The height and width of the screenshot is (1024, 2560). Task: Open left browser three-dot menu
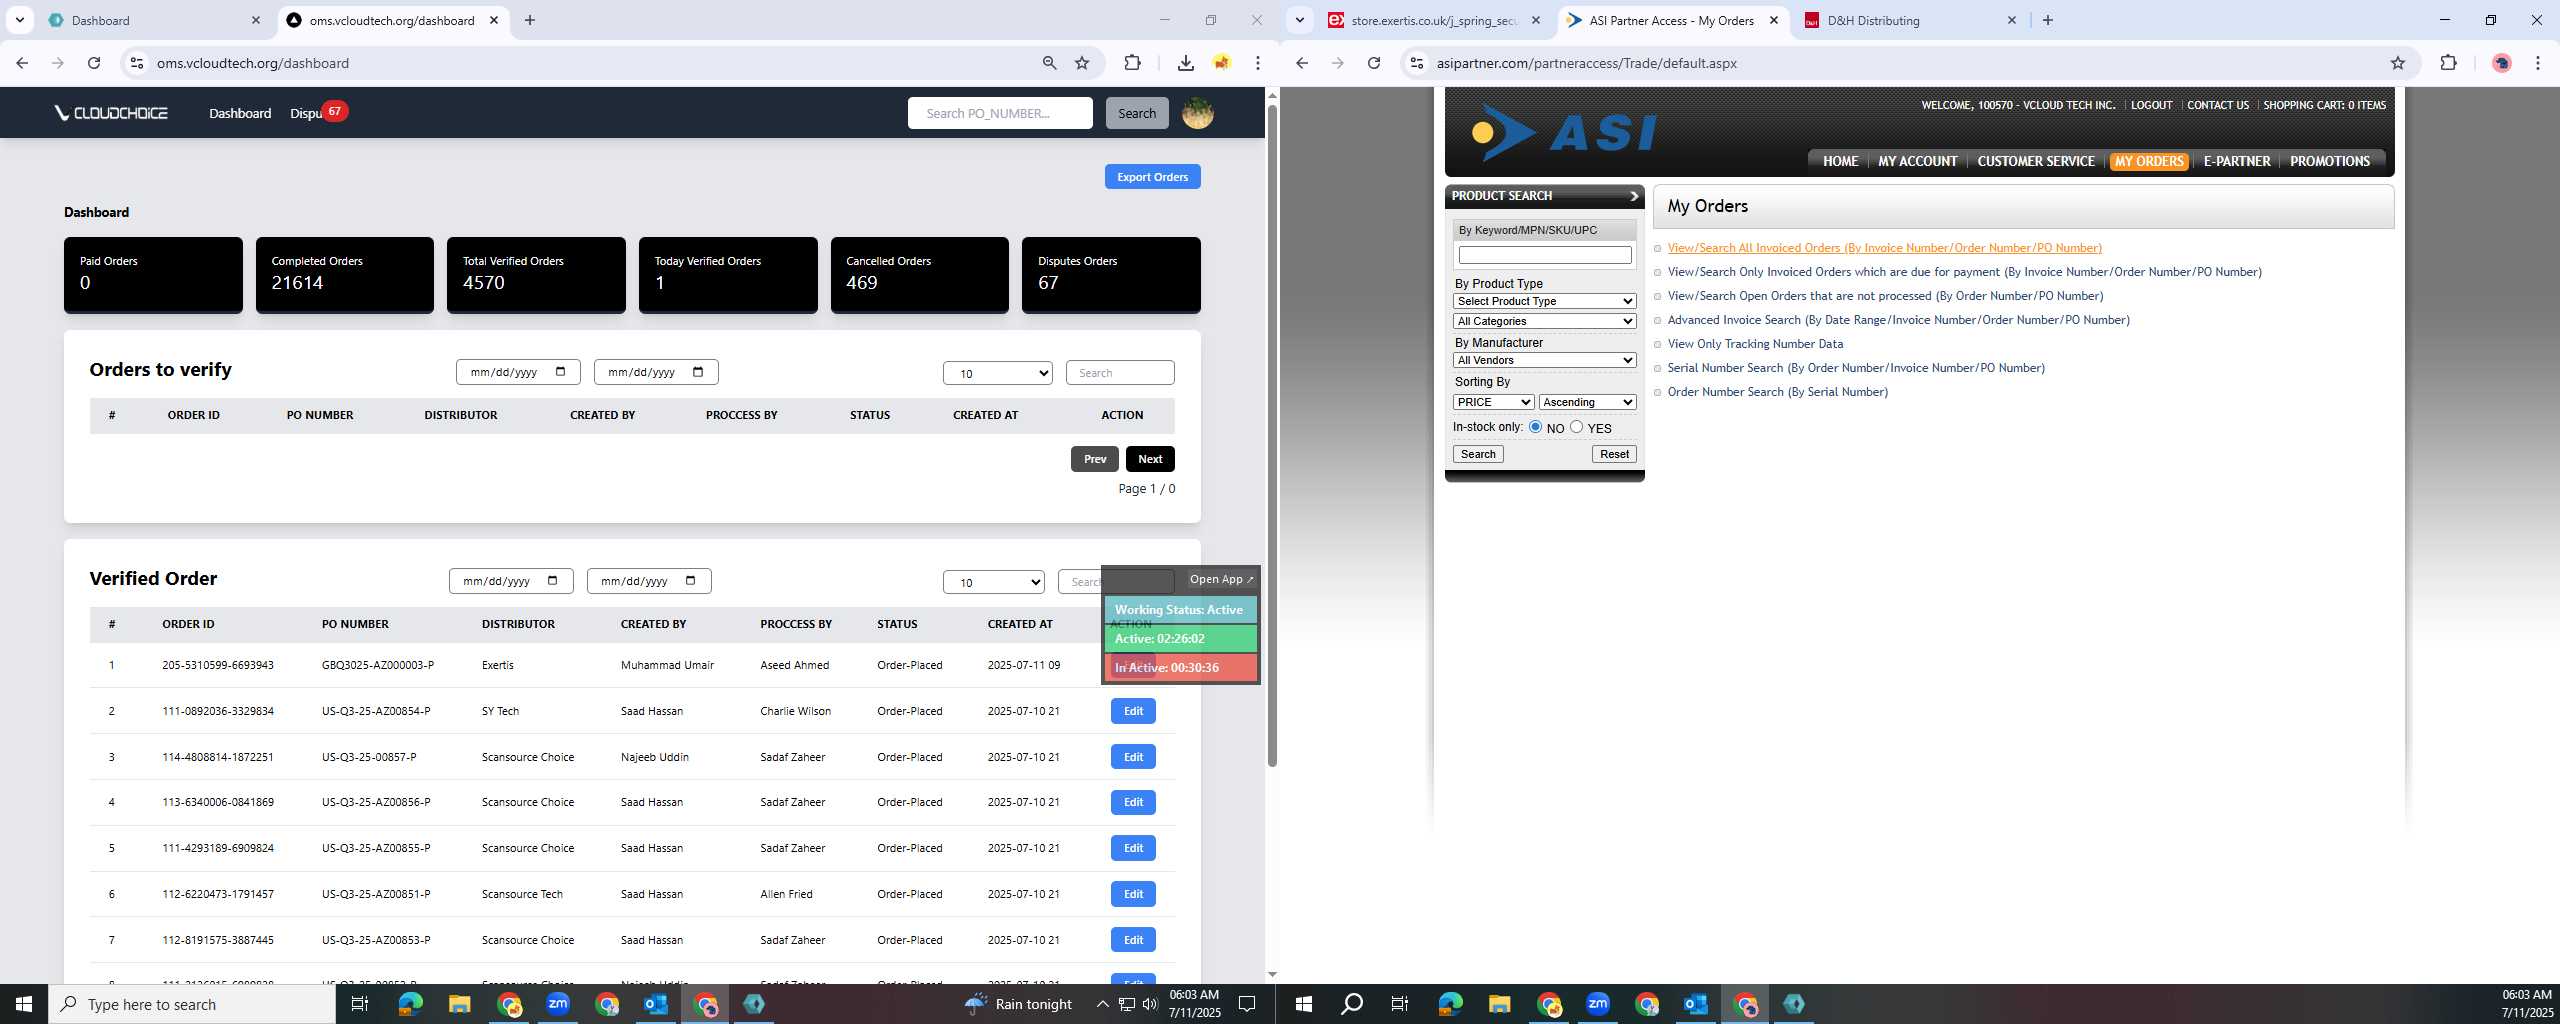pyautogui.click(x=1258, y=63)
